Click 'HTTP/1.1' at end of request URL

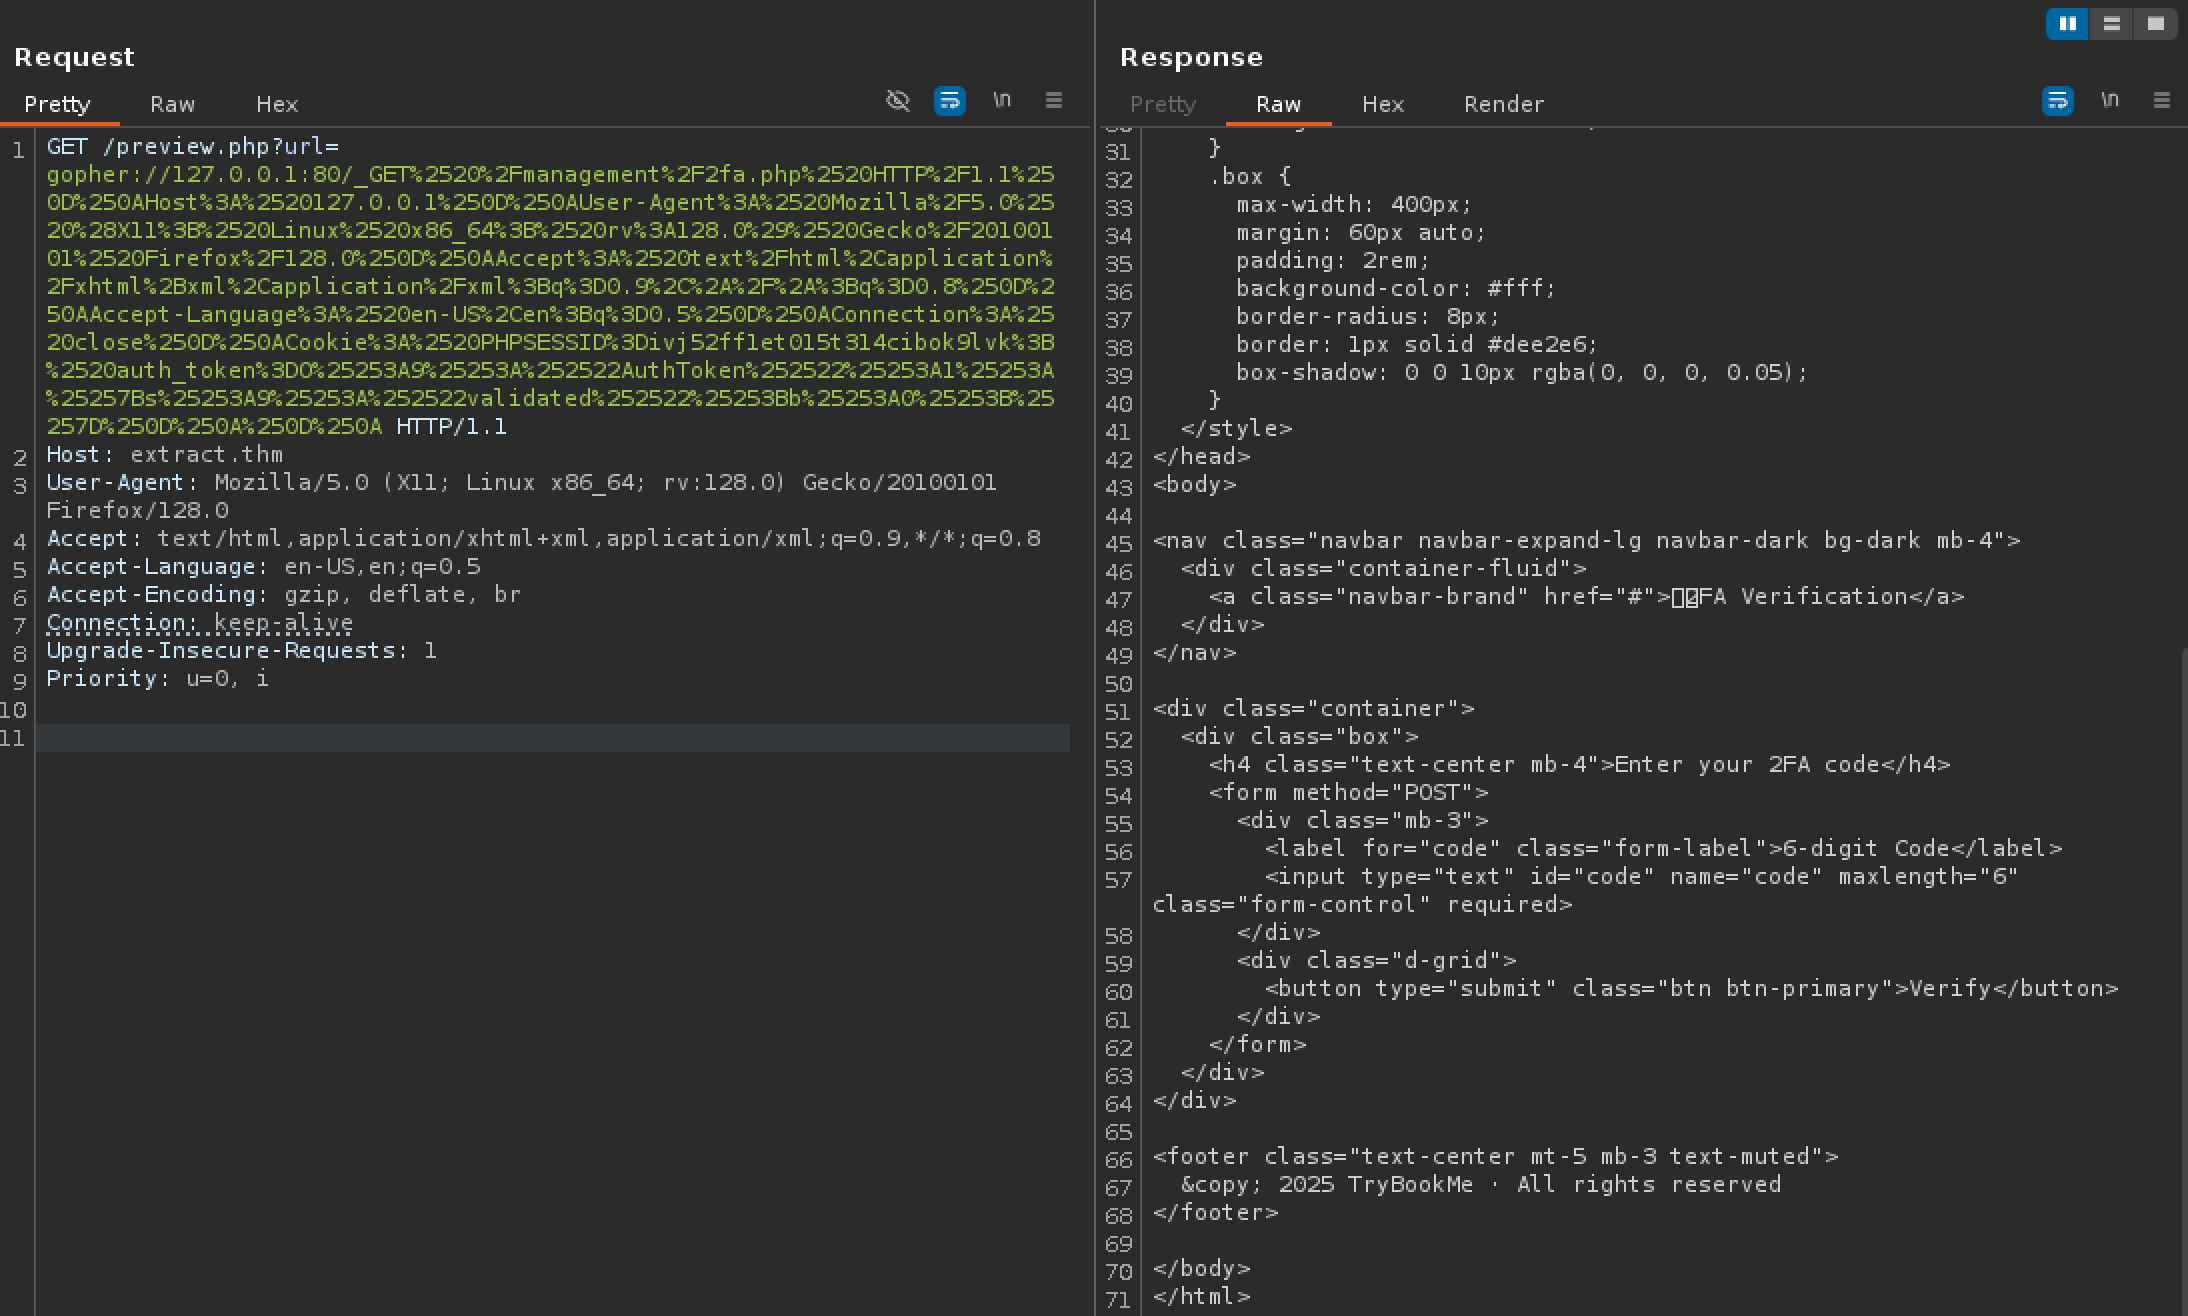[x=452, y=426]
